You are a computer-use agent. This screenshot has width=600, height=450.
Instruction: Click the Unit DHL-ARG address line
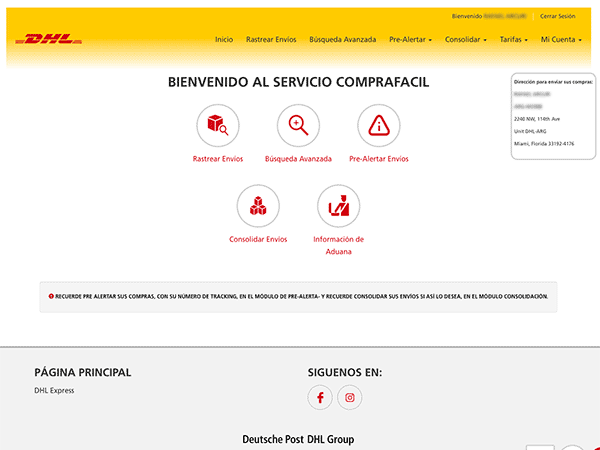click(x=530, y=131)
